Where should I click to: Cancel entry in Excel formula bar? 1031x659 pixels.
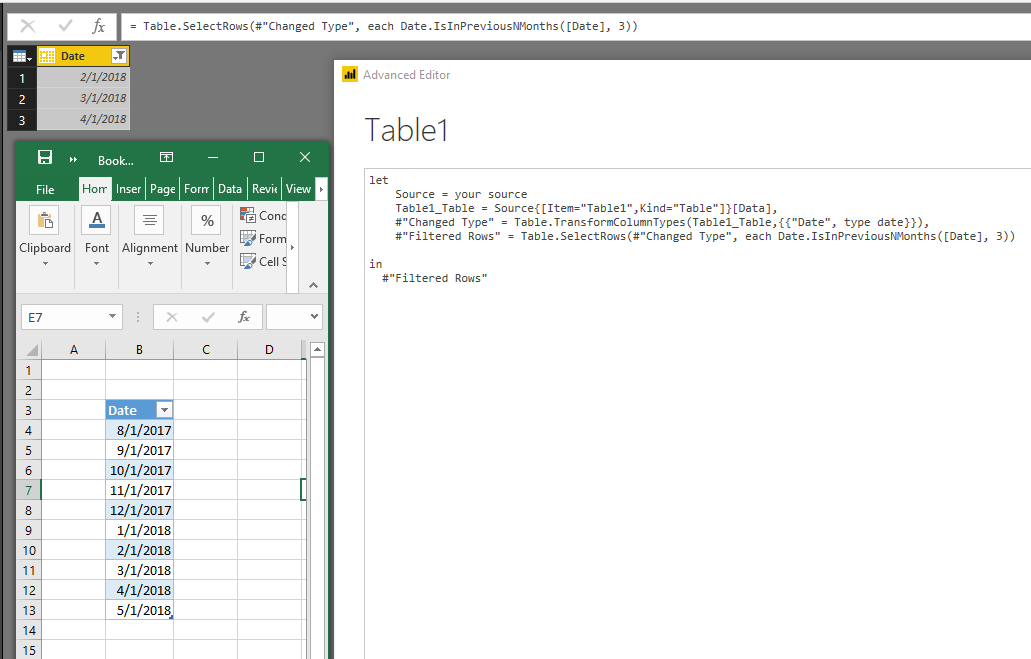(172, 317)
